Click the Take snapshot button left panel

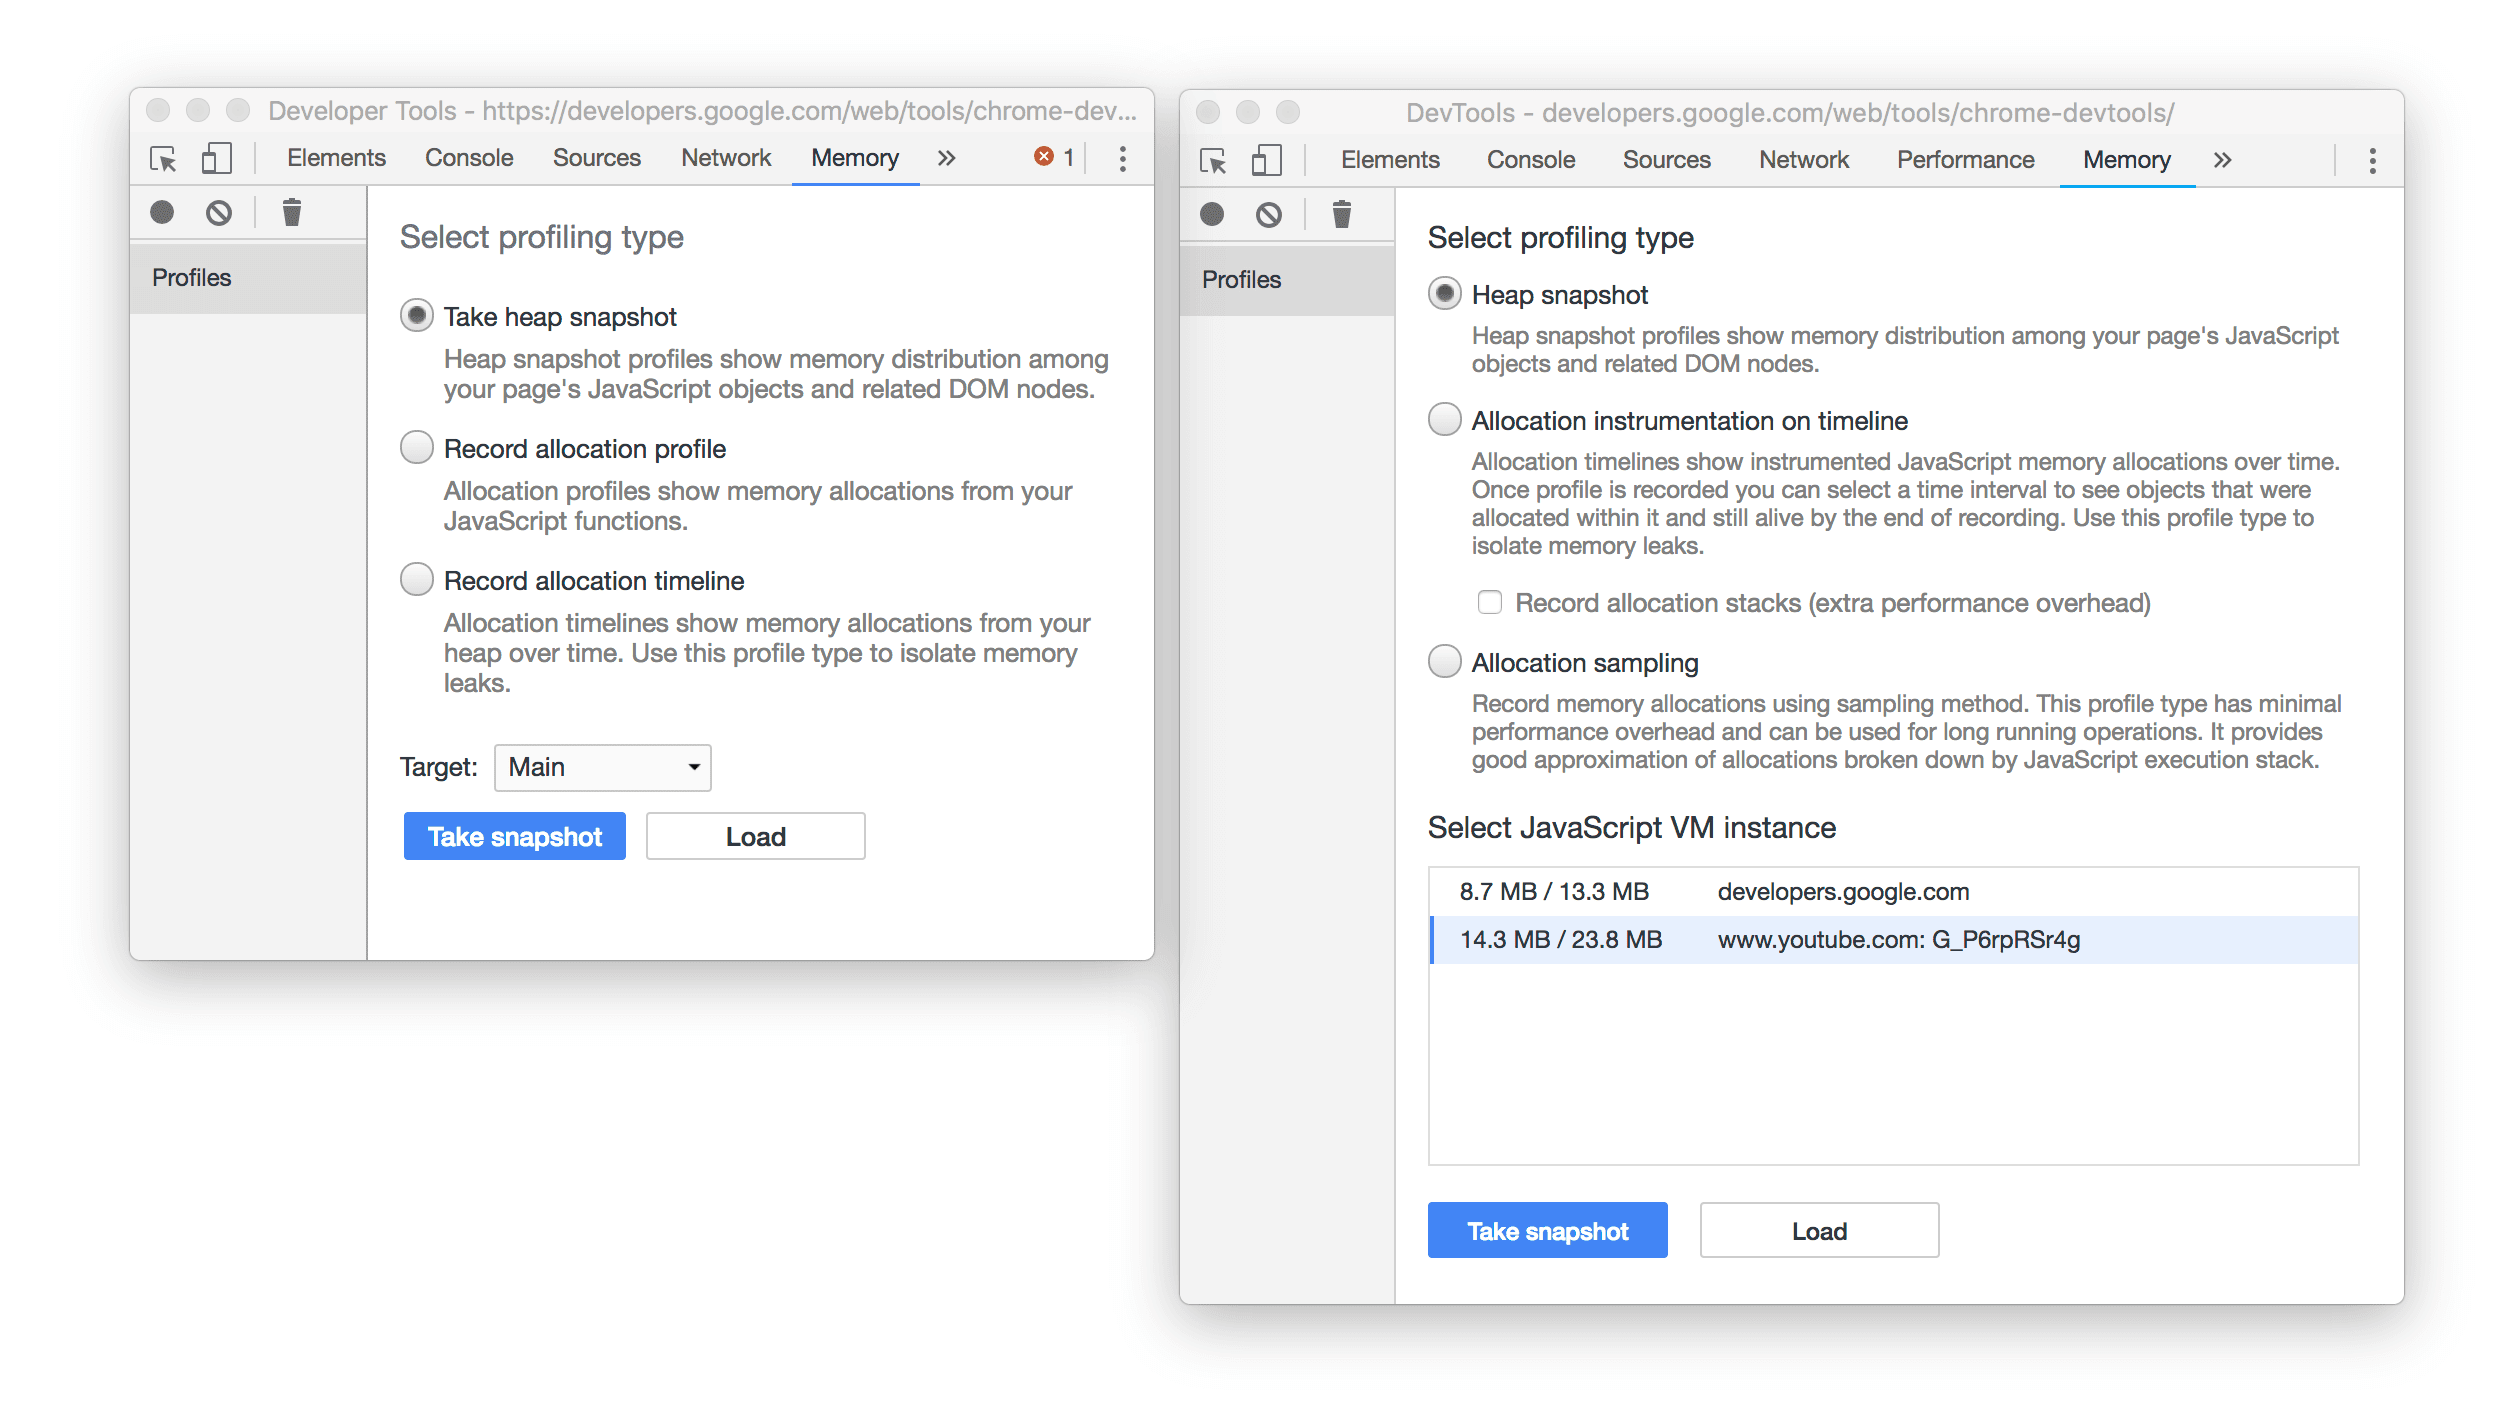coord(512,835)
